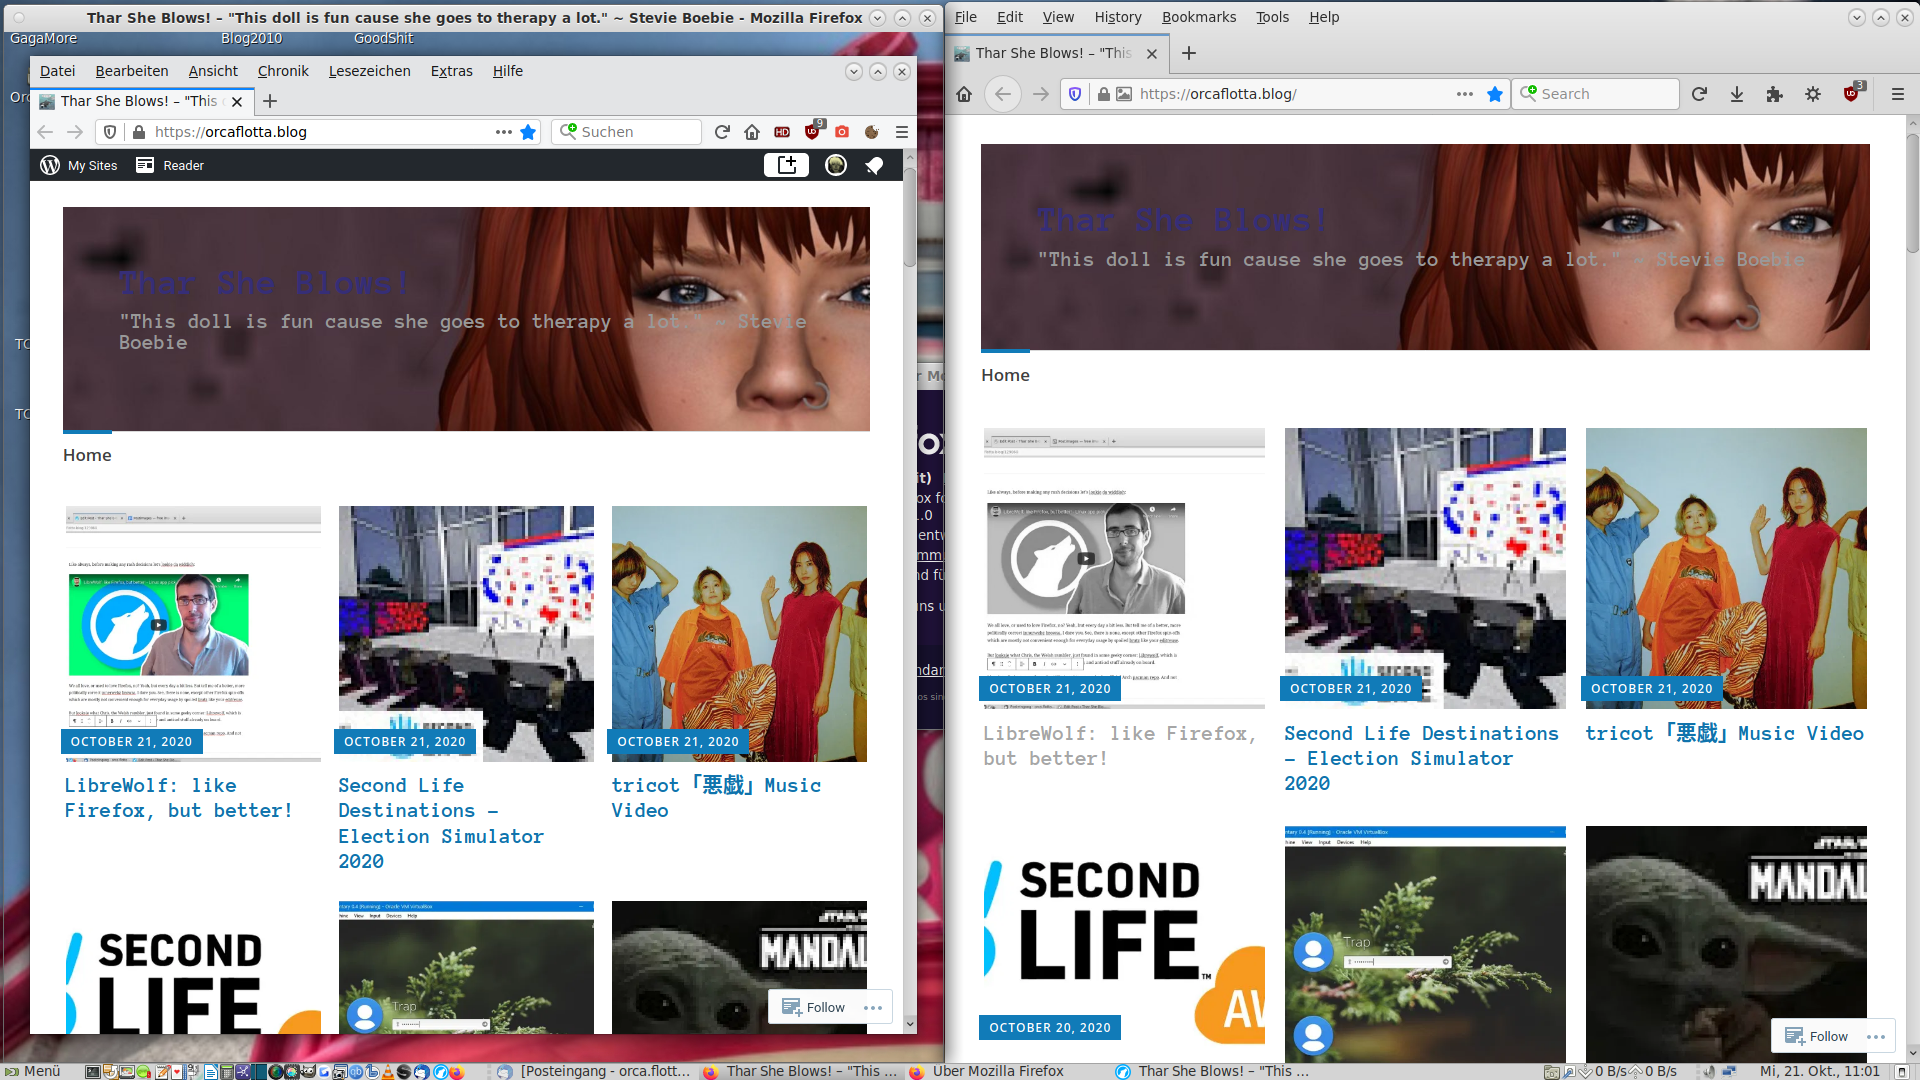Viewport: 1920px width, 1080px height.
Task: Click the Home nav link in the right page
Action: point(1005,375)
